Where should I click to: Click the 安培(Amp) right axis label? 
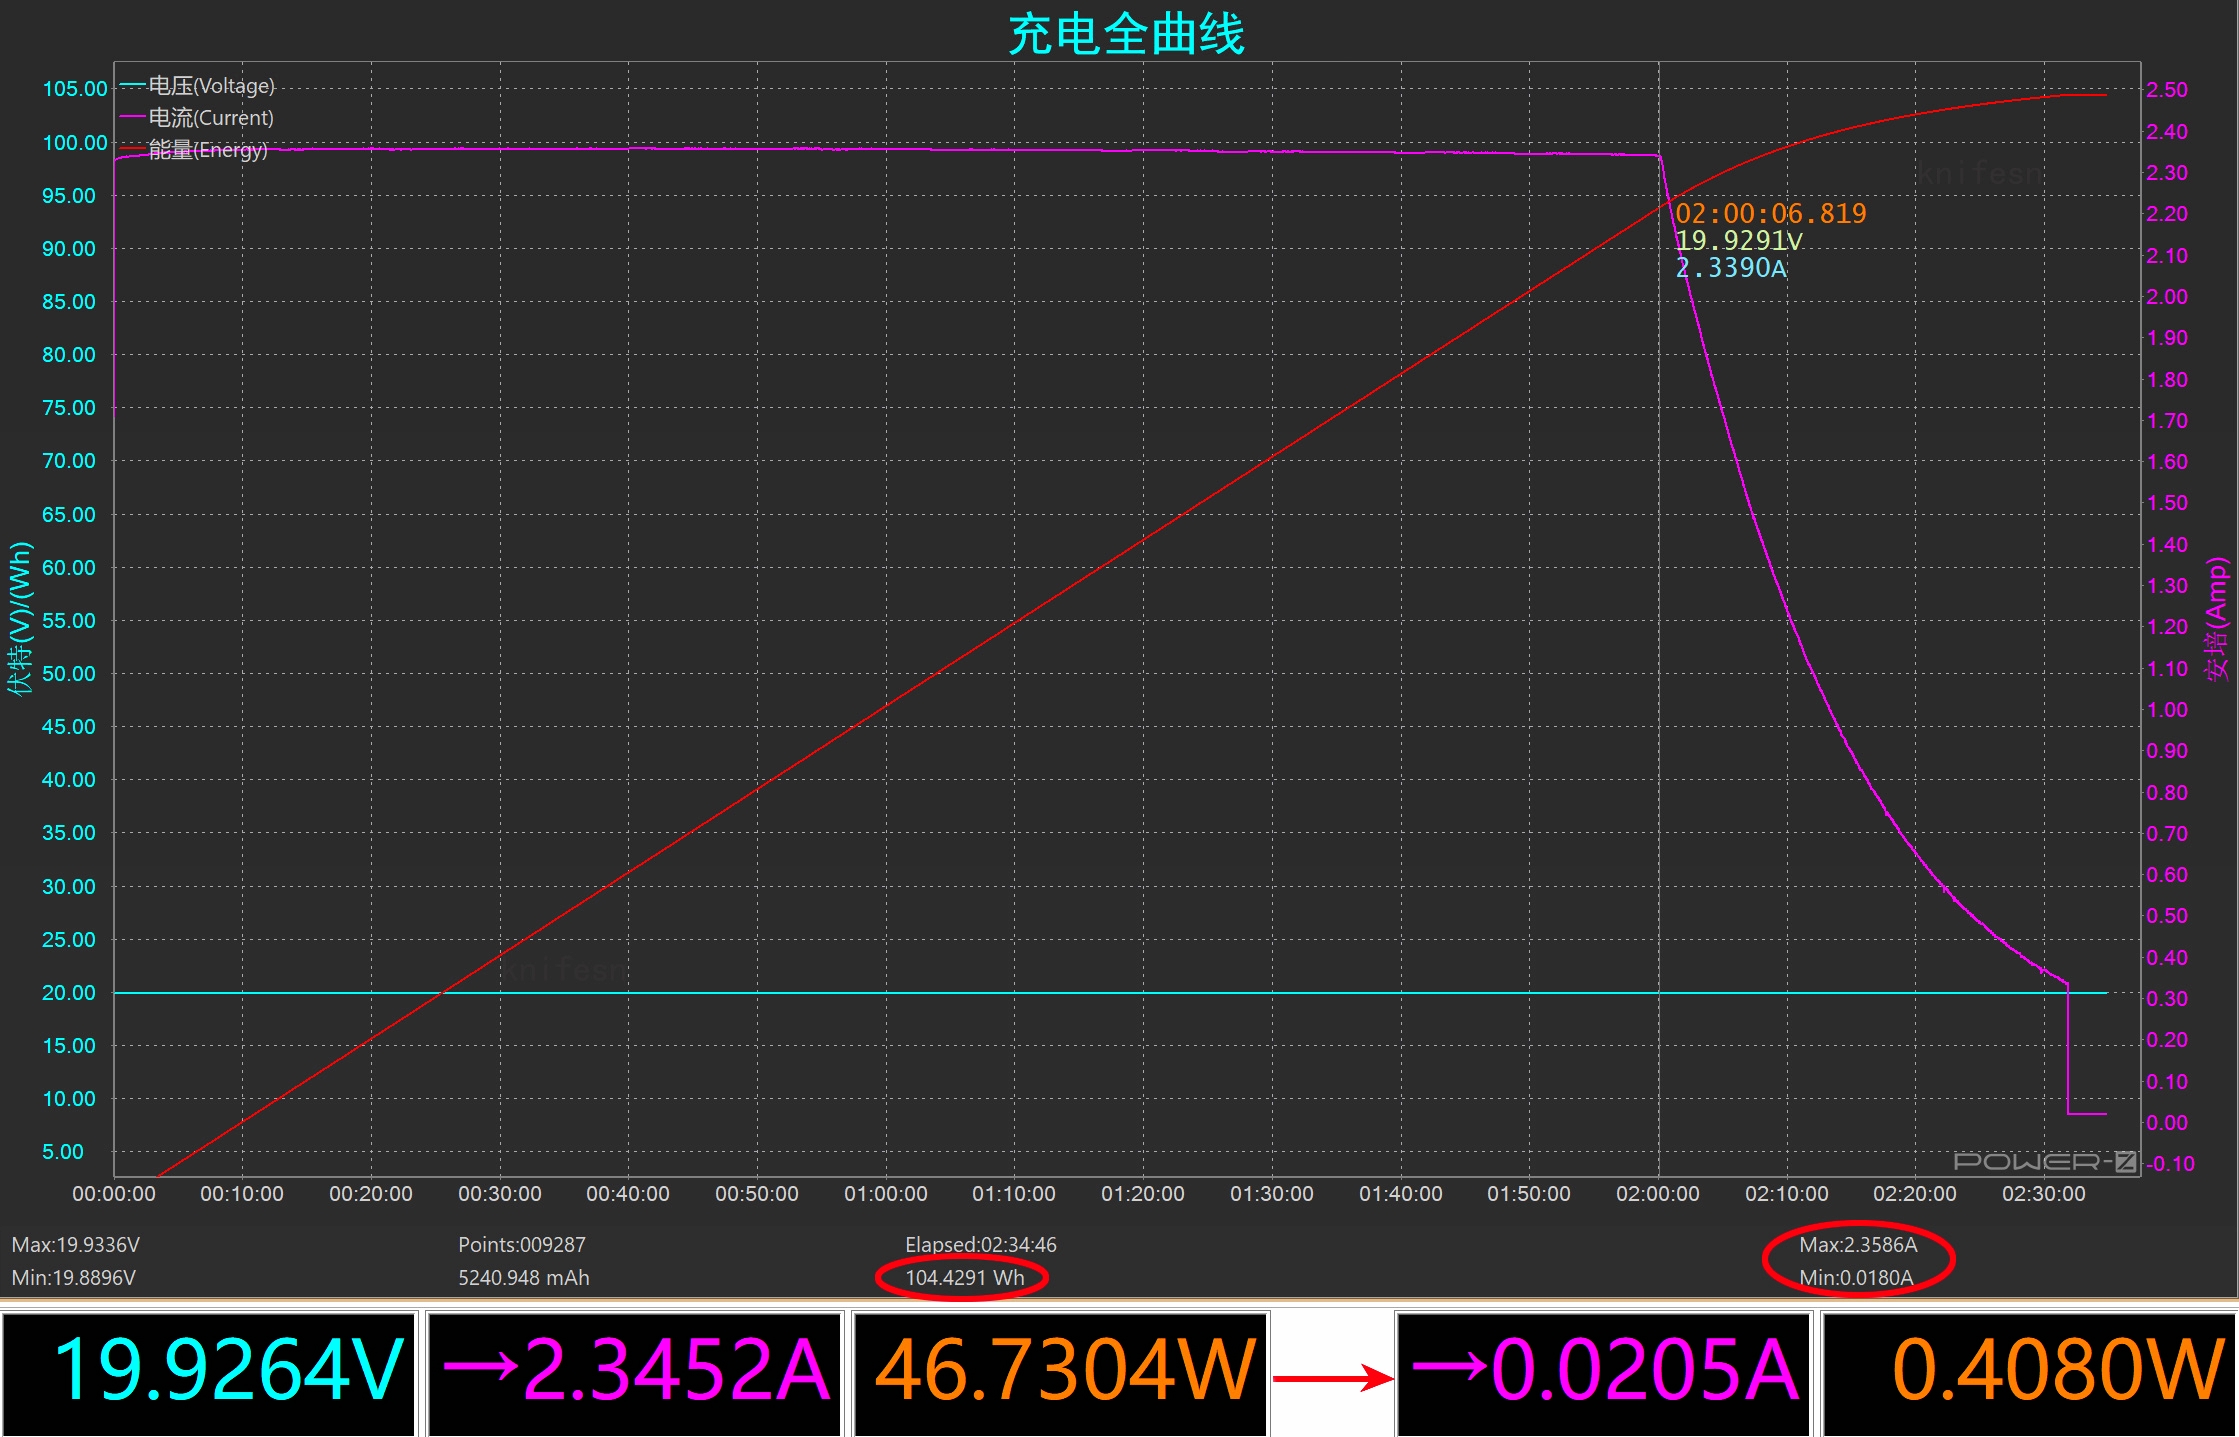coord(2217,620)
